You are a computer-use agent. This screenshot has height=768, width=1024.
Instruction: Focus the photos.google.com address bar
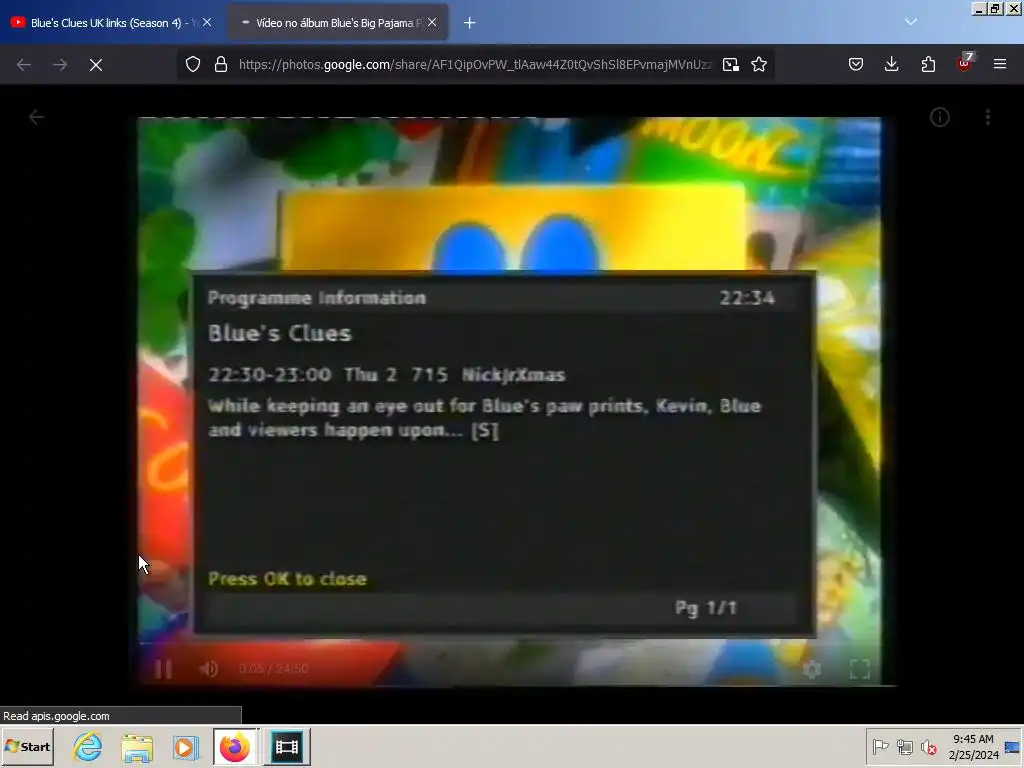475,64
